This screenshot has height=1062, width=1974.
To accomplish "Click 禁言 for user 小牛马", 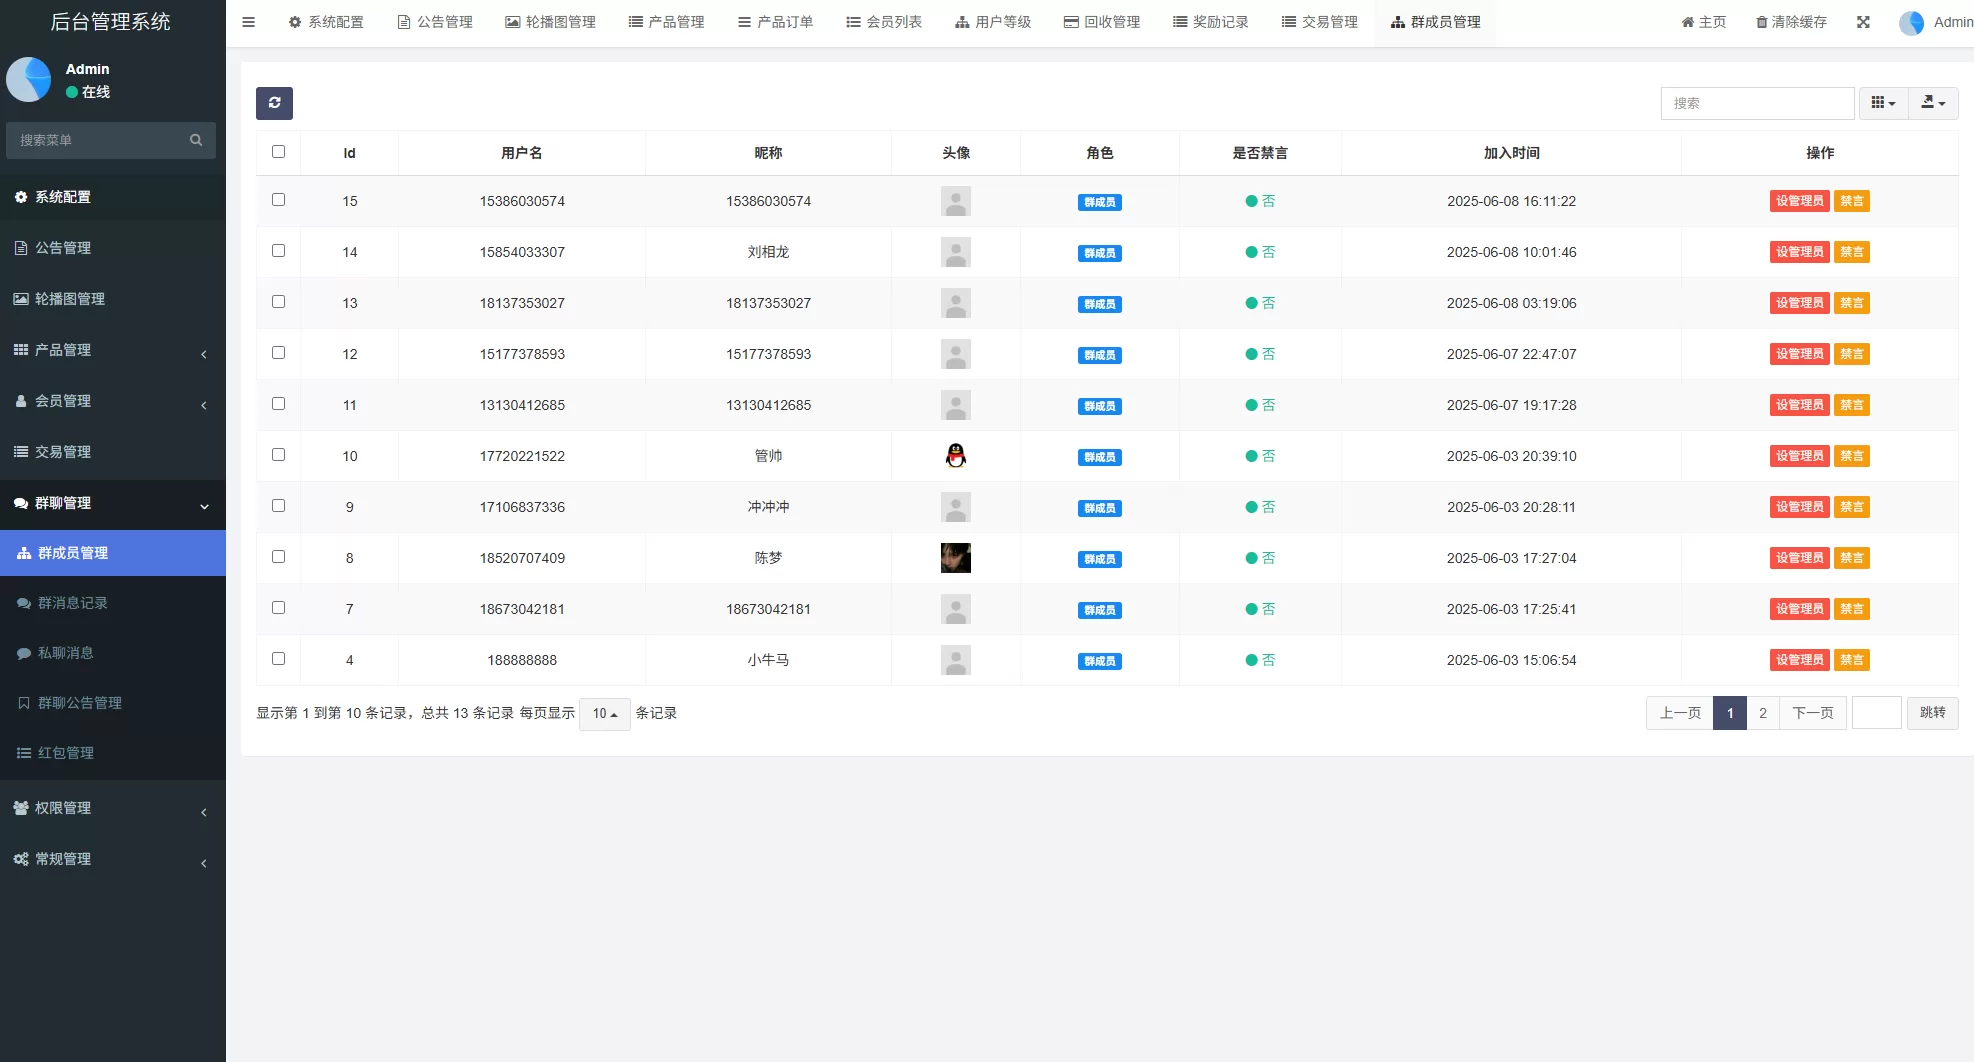I will tap(1851, 660).
